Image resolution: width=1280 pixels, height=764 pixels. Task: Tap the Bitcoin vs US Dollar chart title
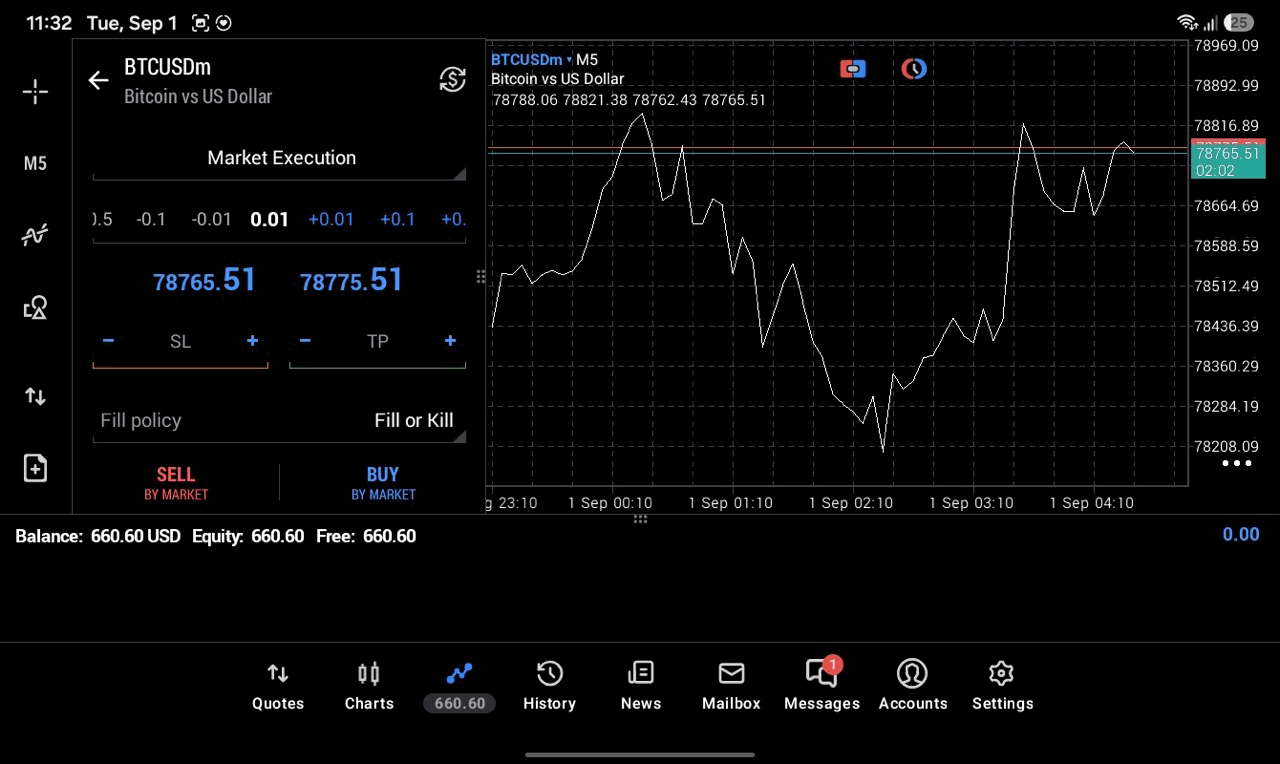tap(557, 79)
